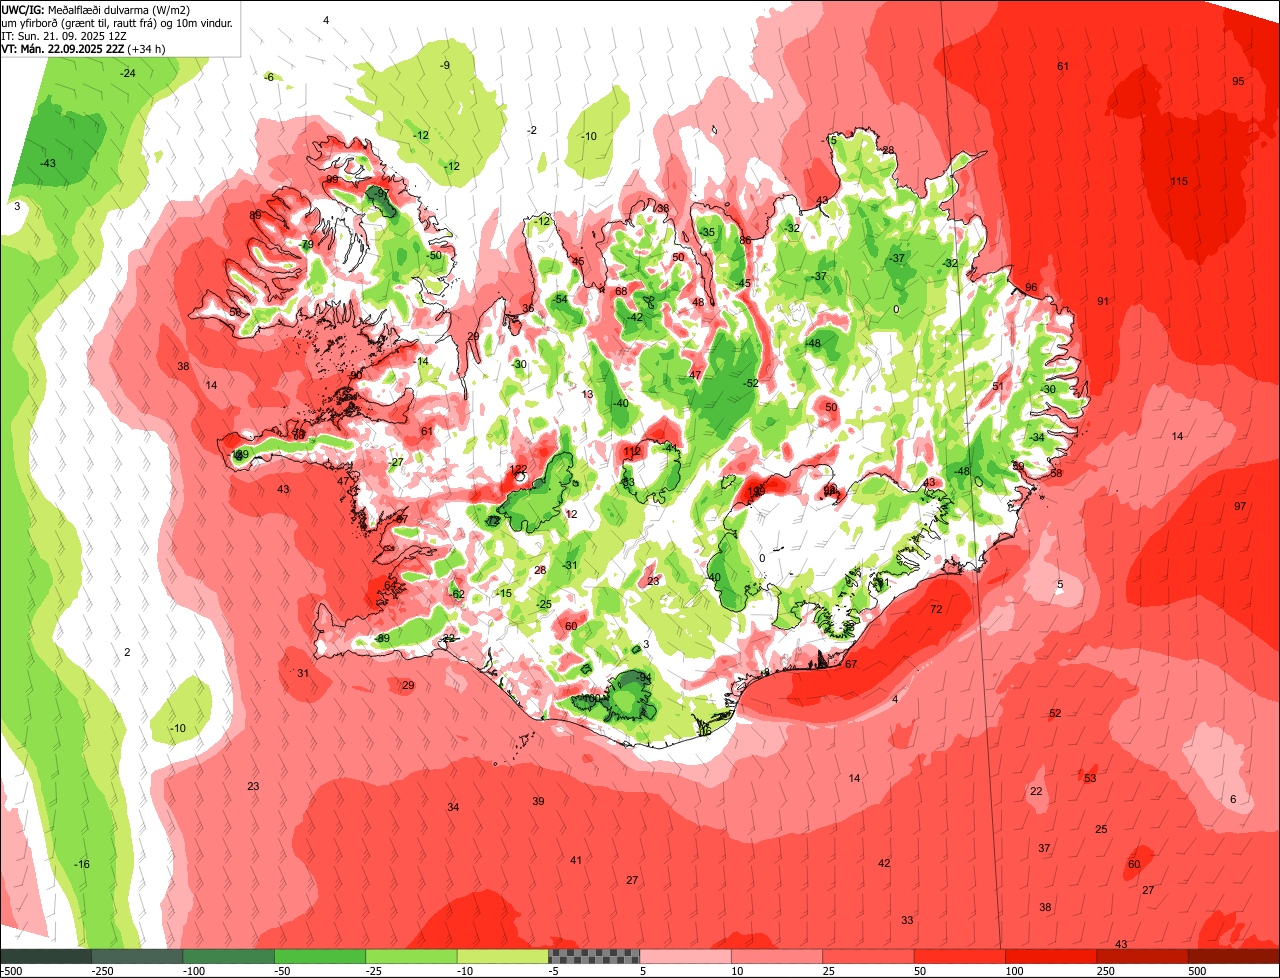
Task: Click the legend color segment between 50 and 100
Action: (x=959, y=956)
